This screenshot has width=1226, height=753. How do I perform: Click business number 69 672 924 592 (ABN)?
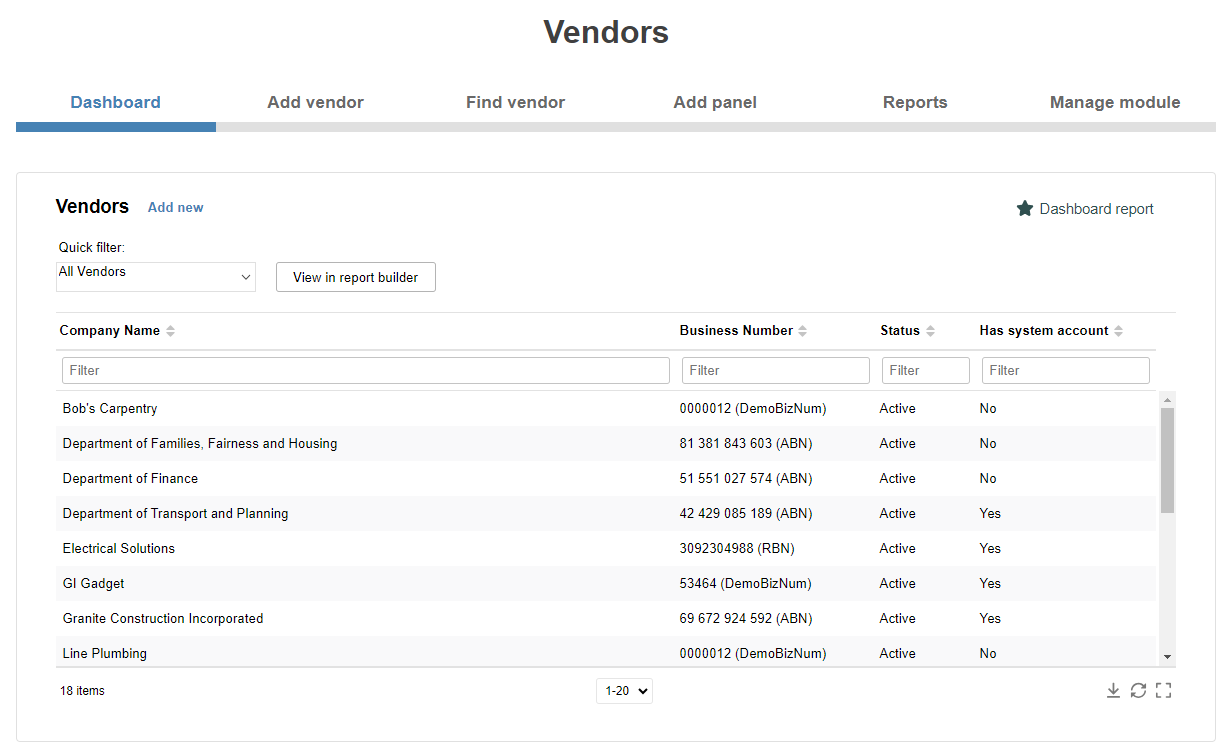pos(746,618)
